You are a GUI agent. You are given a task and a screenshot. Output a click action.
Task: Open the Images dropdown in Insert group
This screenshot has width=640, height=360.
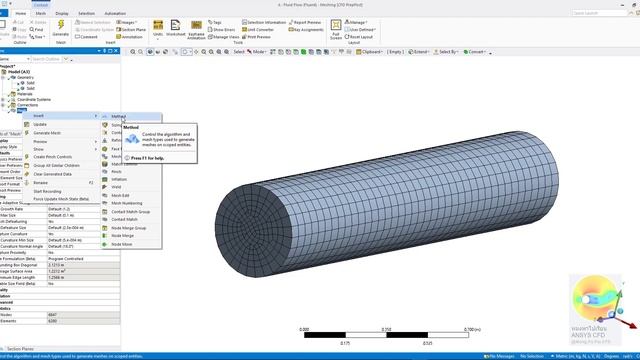pos(127,22)
